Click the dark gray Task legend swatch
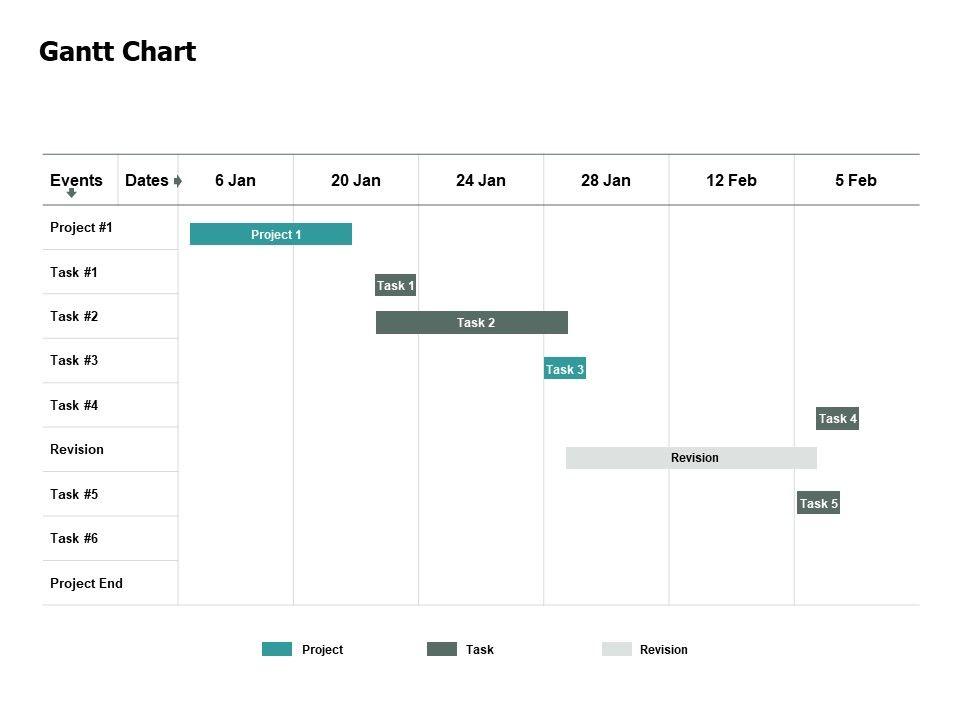 pyautogui.click(x=441, y=650)
